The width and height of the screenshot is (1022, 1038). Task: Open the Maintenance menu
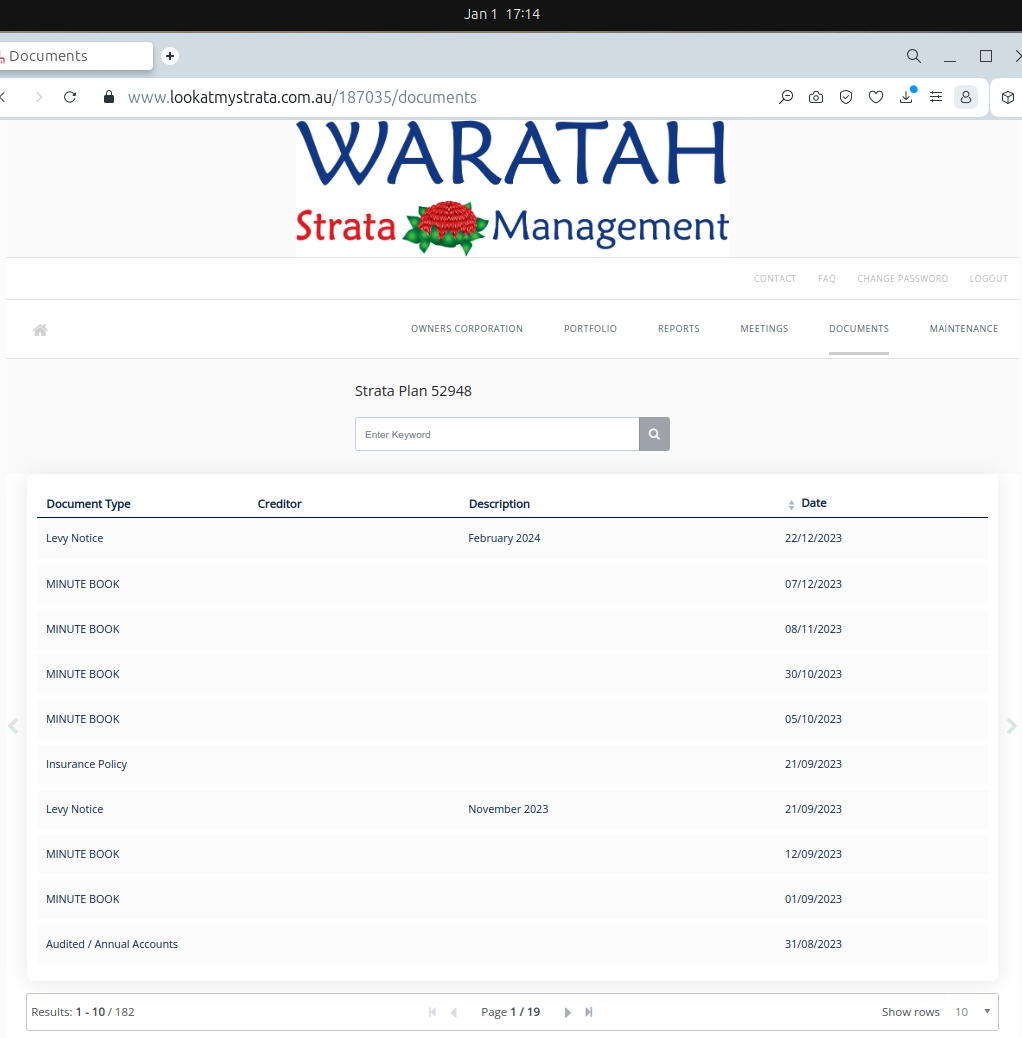tap(964, 328)
